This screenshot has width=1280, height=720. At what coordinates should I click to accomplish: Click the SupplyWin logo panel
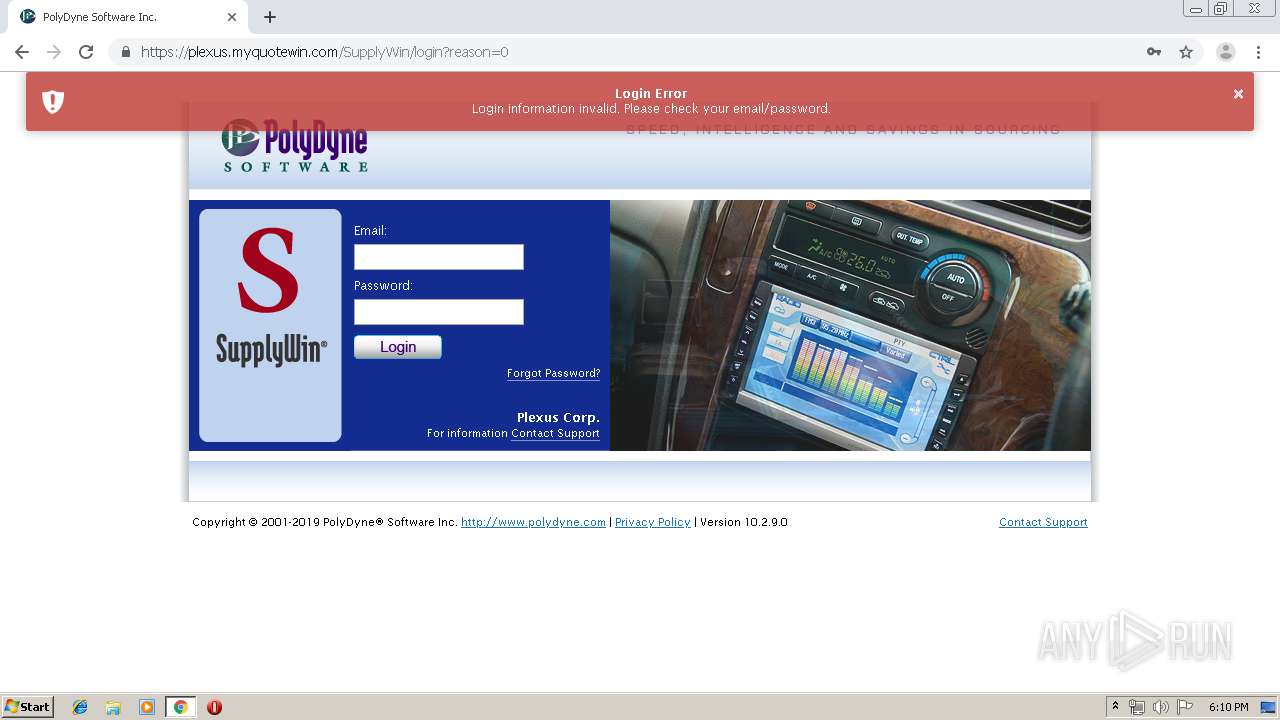pos(270,325)
